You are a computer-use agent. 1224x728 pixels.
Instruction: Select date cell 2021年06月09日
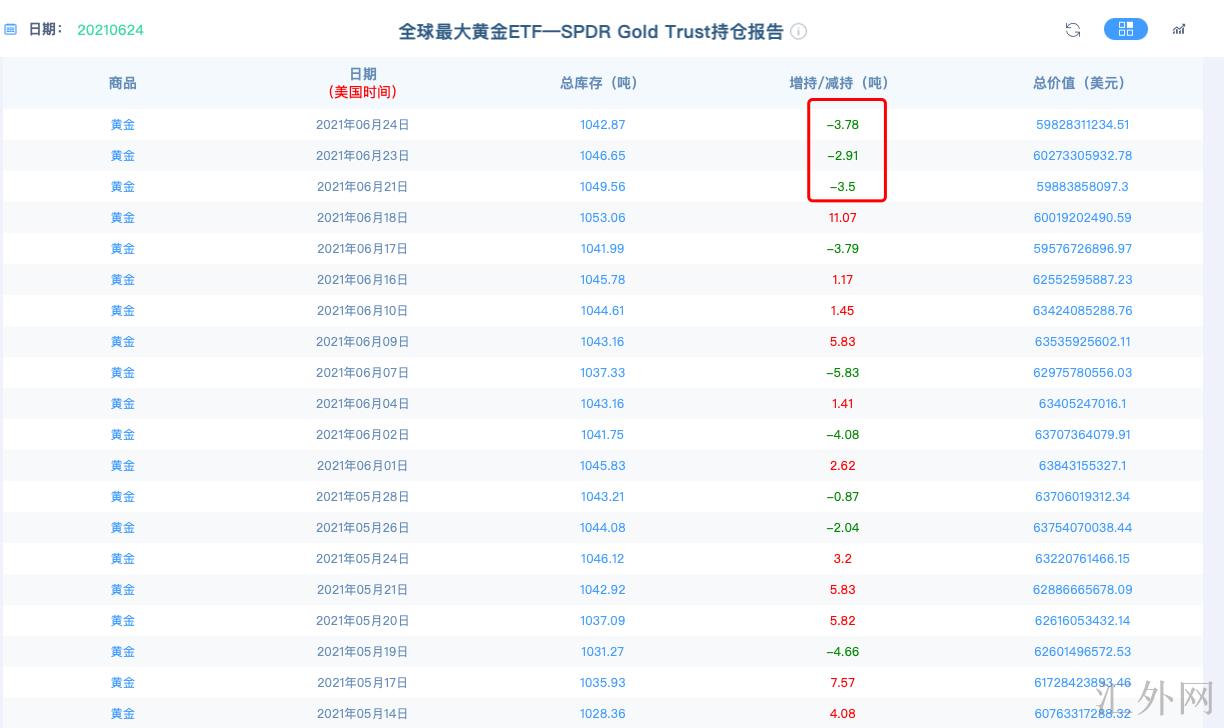[363, 342]
